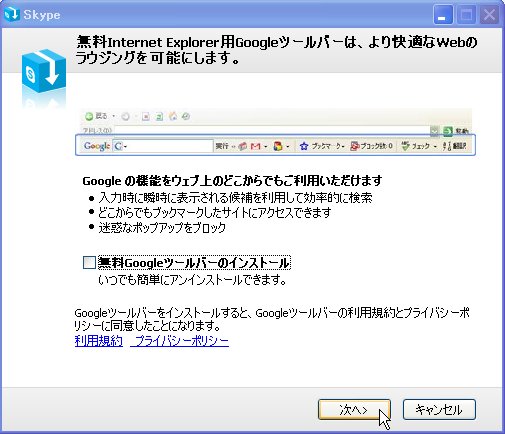Image resolution: width=505 pixels, height=434 pixels.
Task: Close the Skype installer window
Action: pos(489,15)
